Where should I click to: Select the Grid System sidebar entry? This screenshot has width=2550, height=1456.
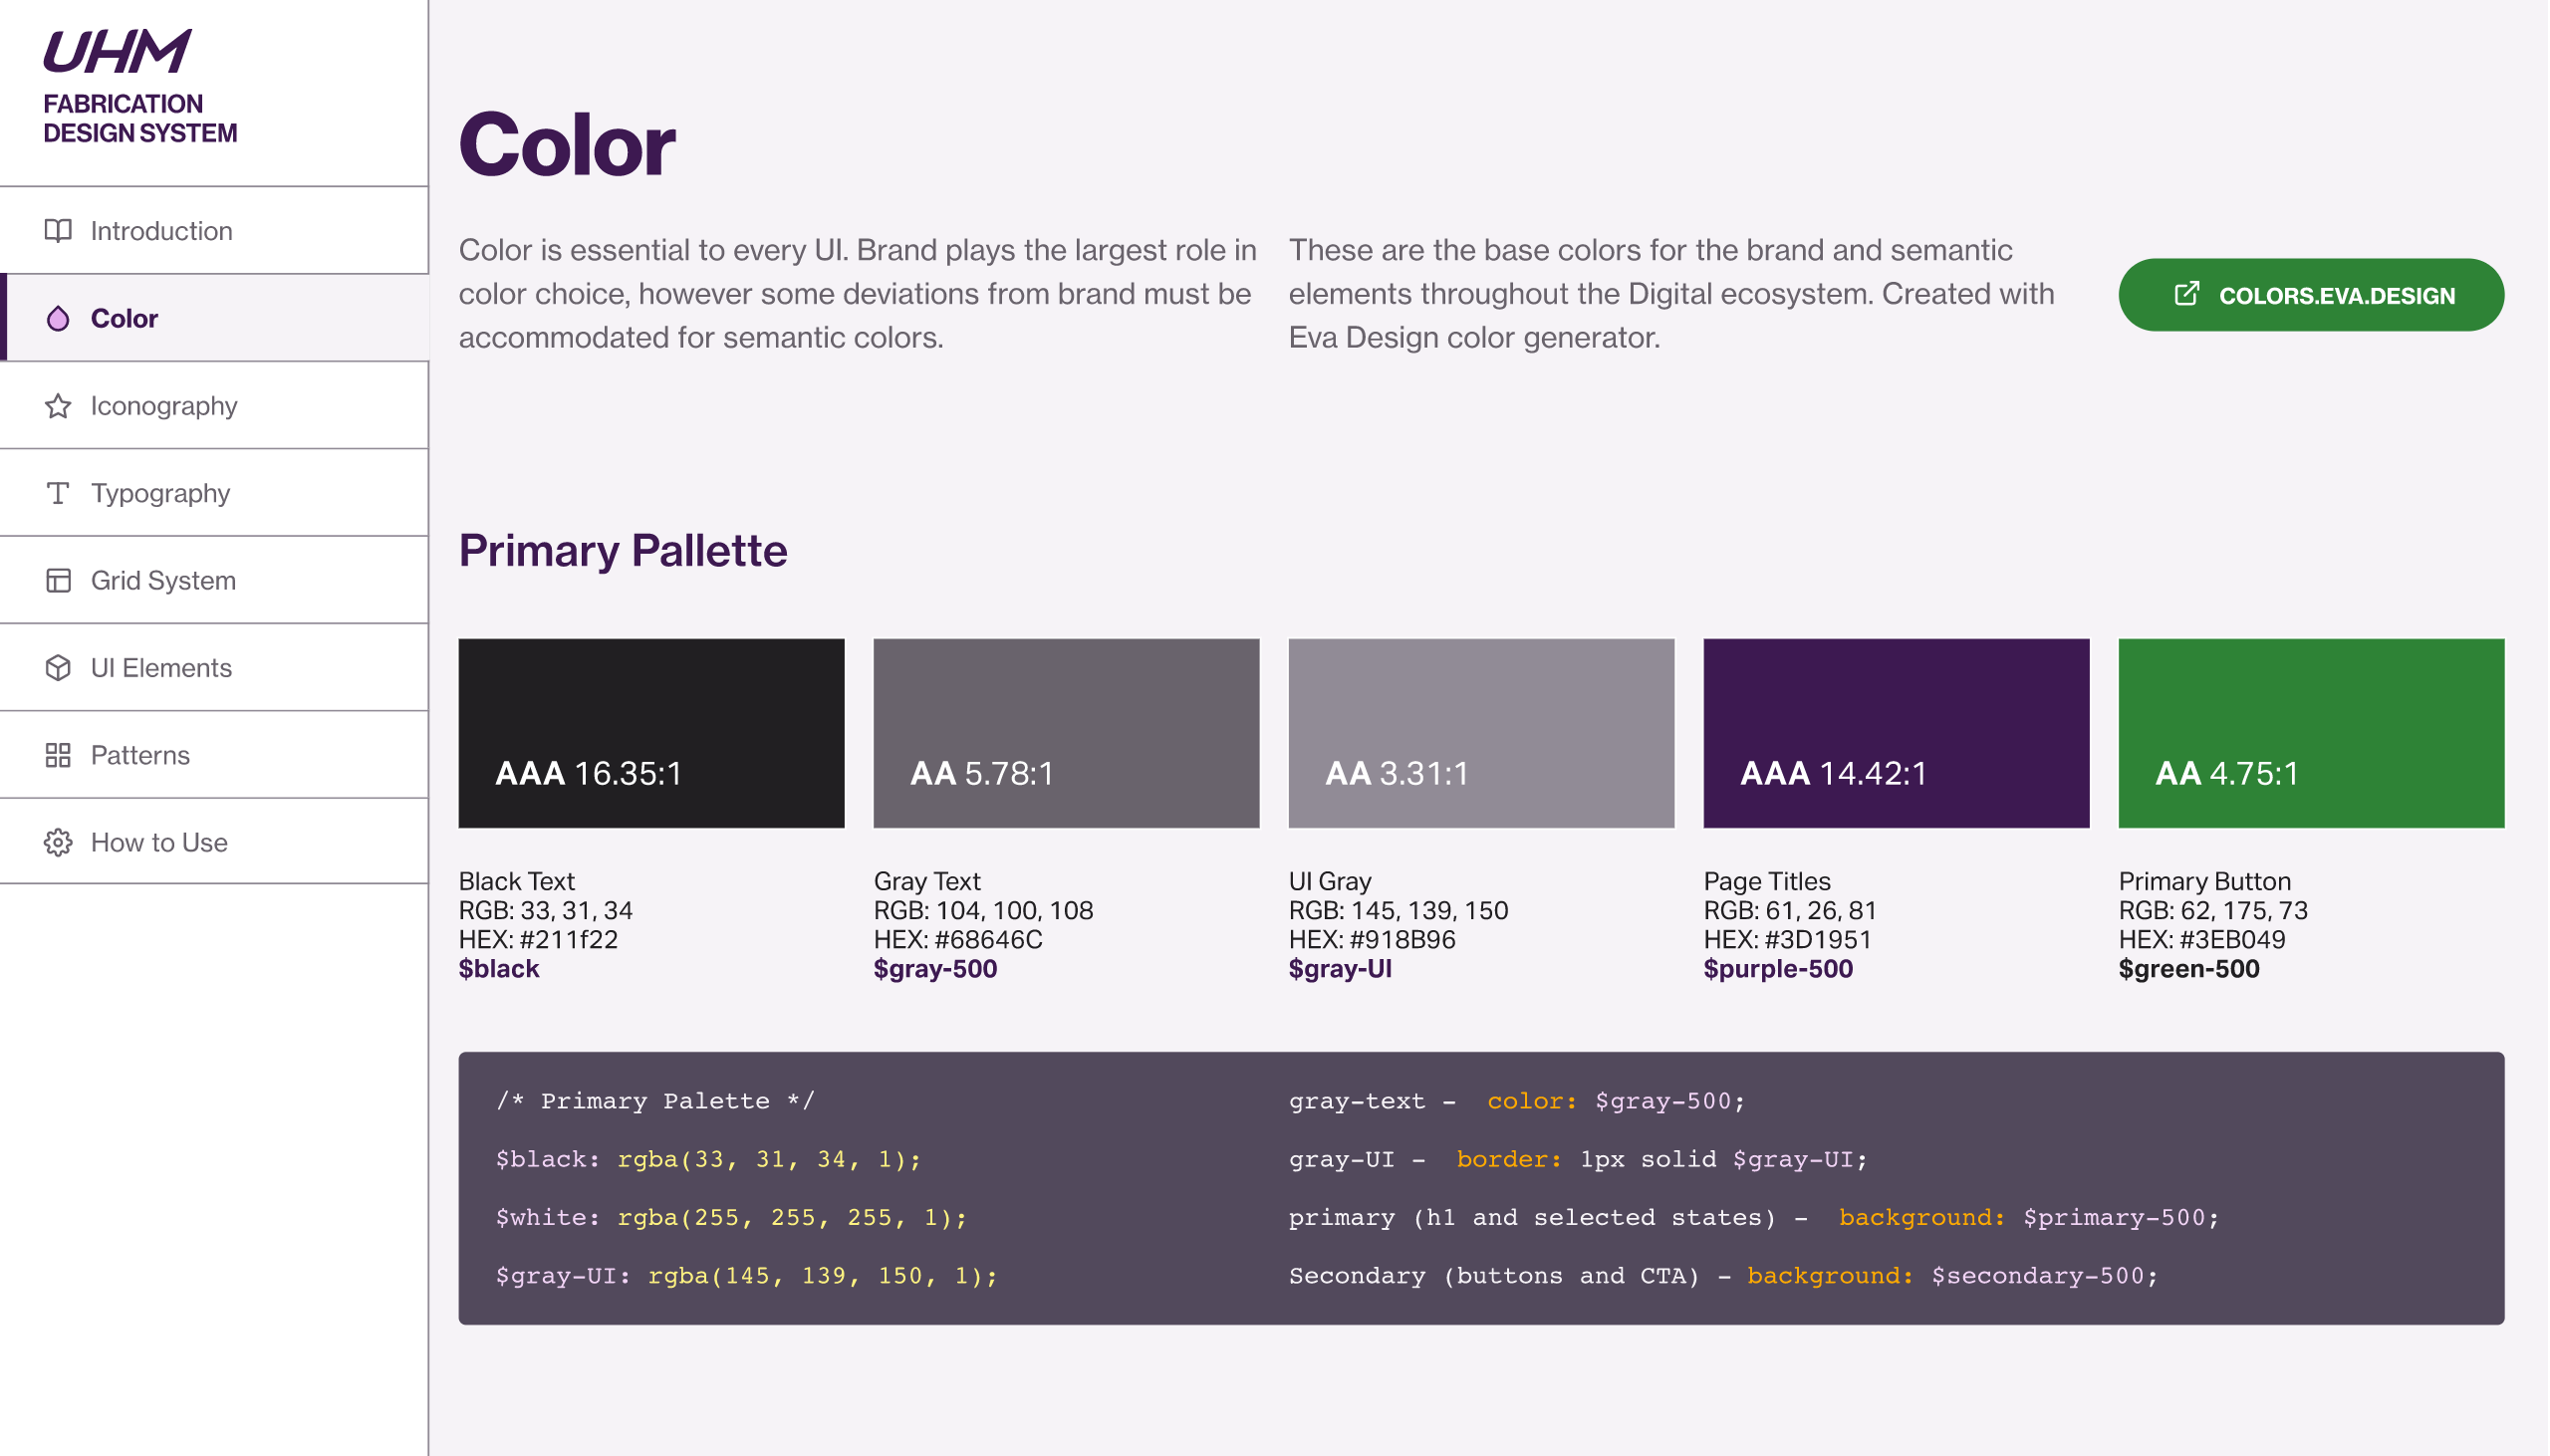pyautogui.click(x=163, y=580)
